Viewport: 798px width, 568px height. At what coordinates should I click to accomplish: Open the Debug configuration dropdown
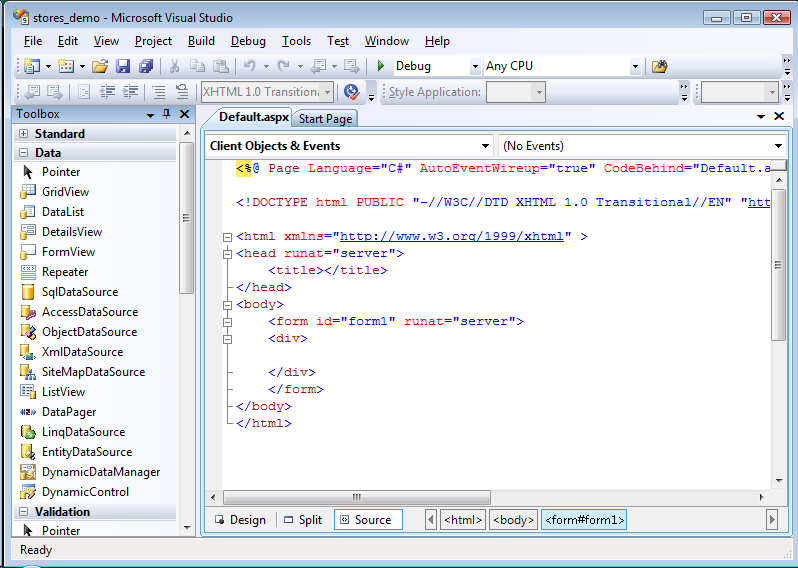click(475, 66)
